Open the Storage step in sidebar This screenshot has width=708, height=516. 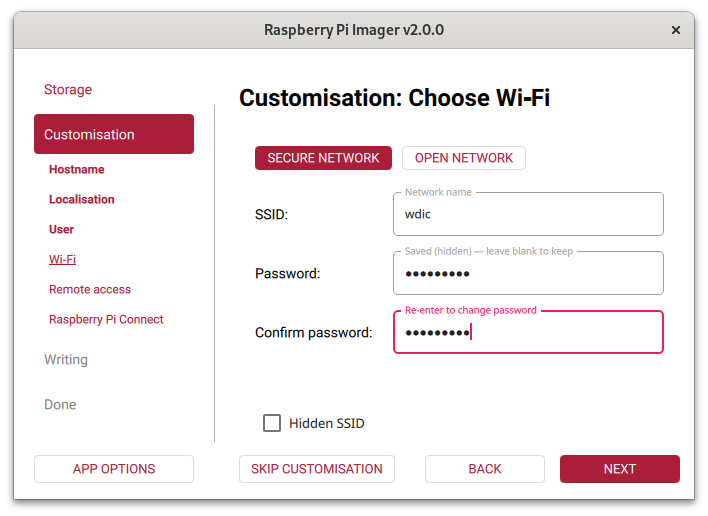click(x=68, y=90)
